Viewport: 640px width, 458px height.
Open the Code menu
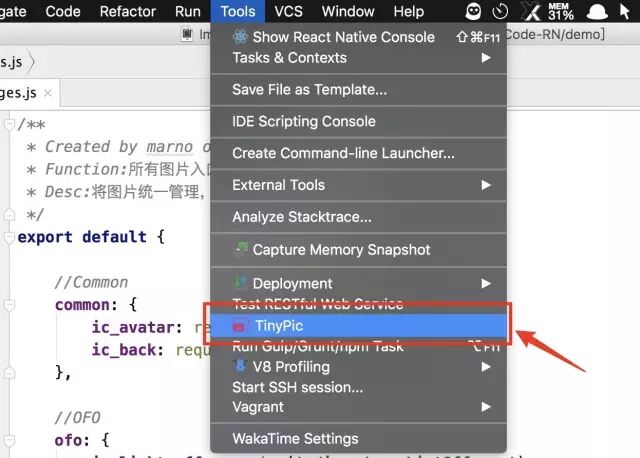(x=63, y=11)
